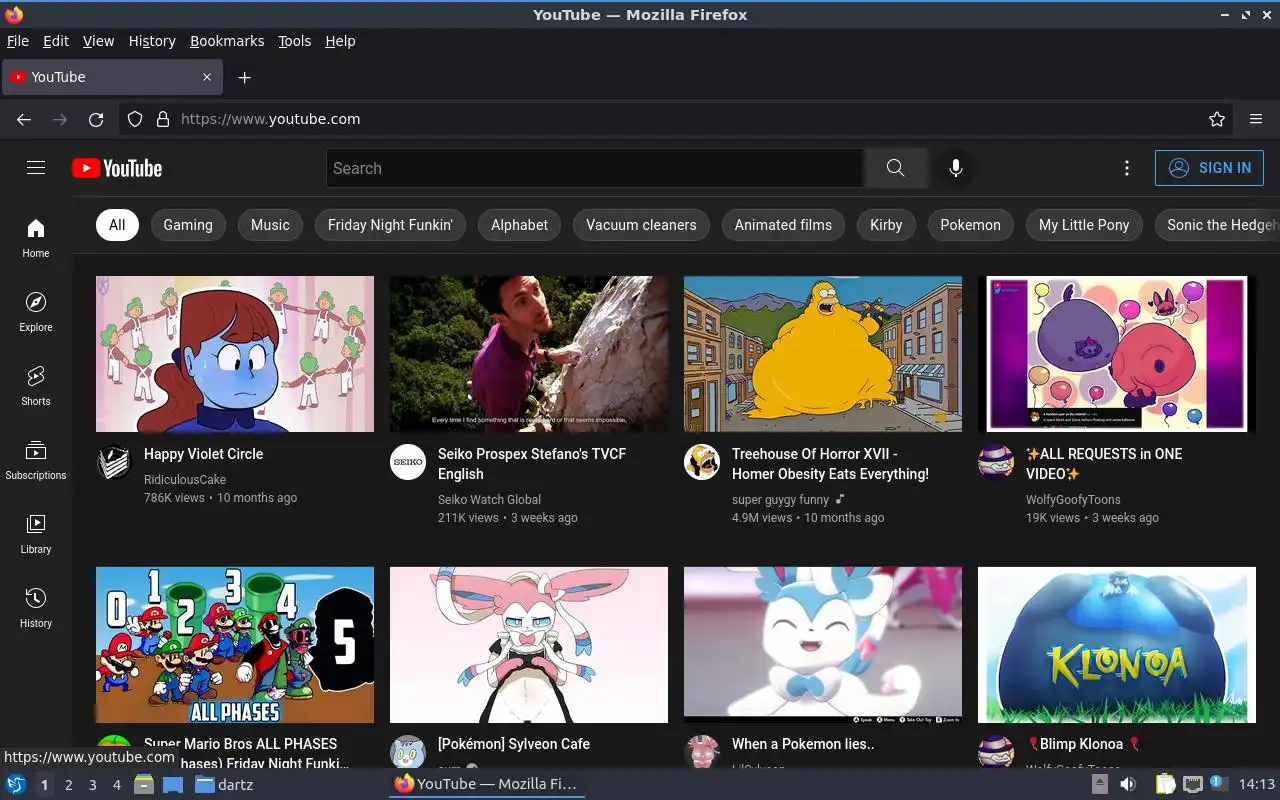Open a new tab with the plus button

(x=245, y=77)
